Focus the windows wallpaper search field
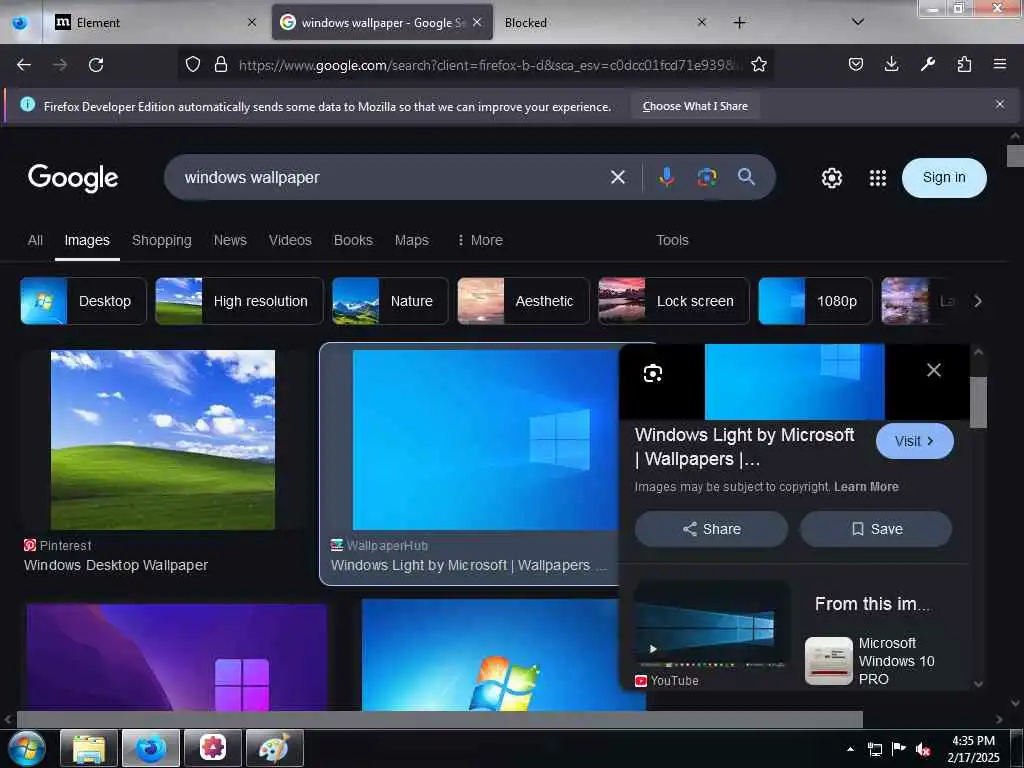 tap(392, 177)
